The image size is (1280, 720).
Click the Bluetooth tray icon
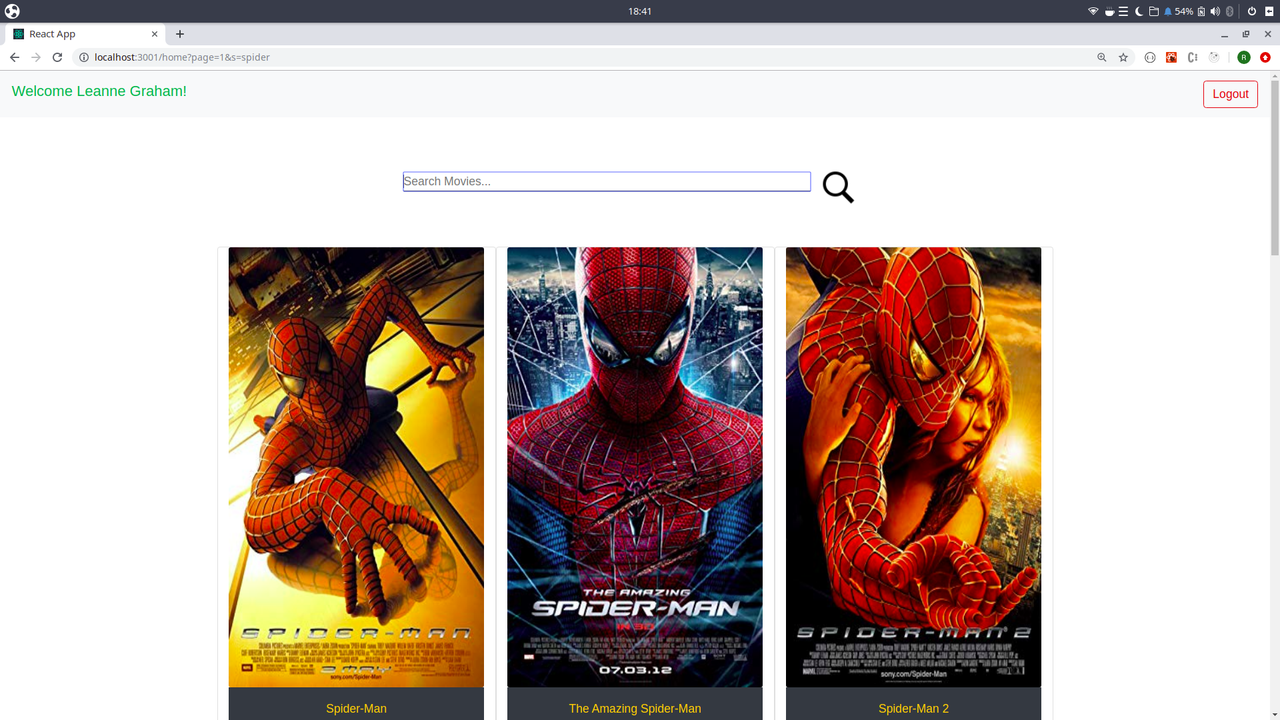pyautogui.click(x=1230, y=11)
